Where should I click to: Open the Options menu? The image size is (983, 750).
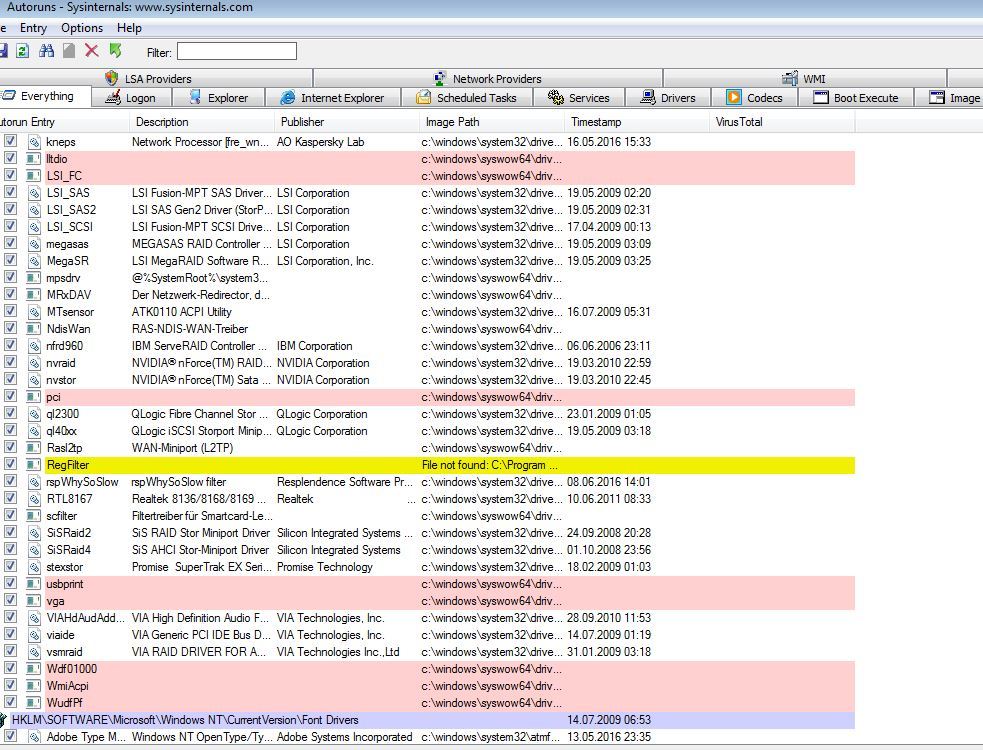[x=82, y=28]
